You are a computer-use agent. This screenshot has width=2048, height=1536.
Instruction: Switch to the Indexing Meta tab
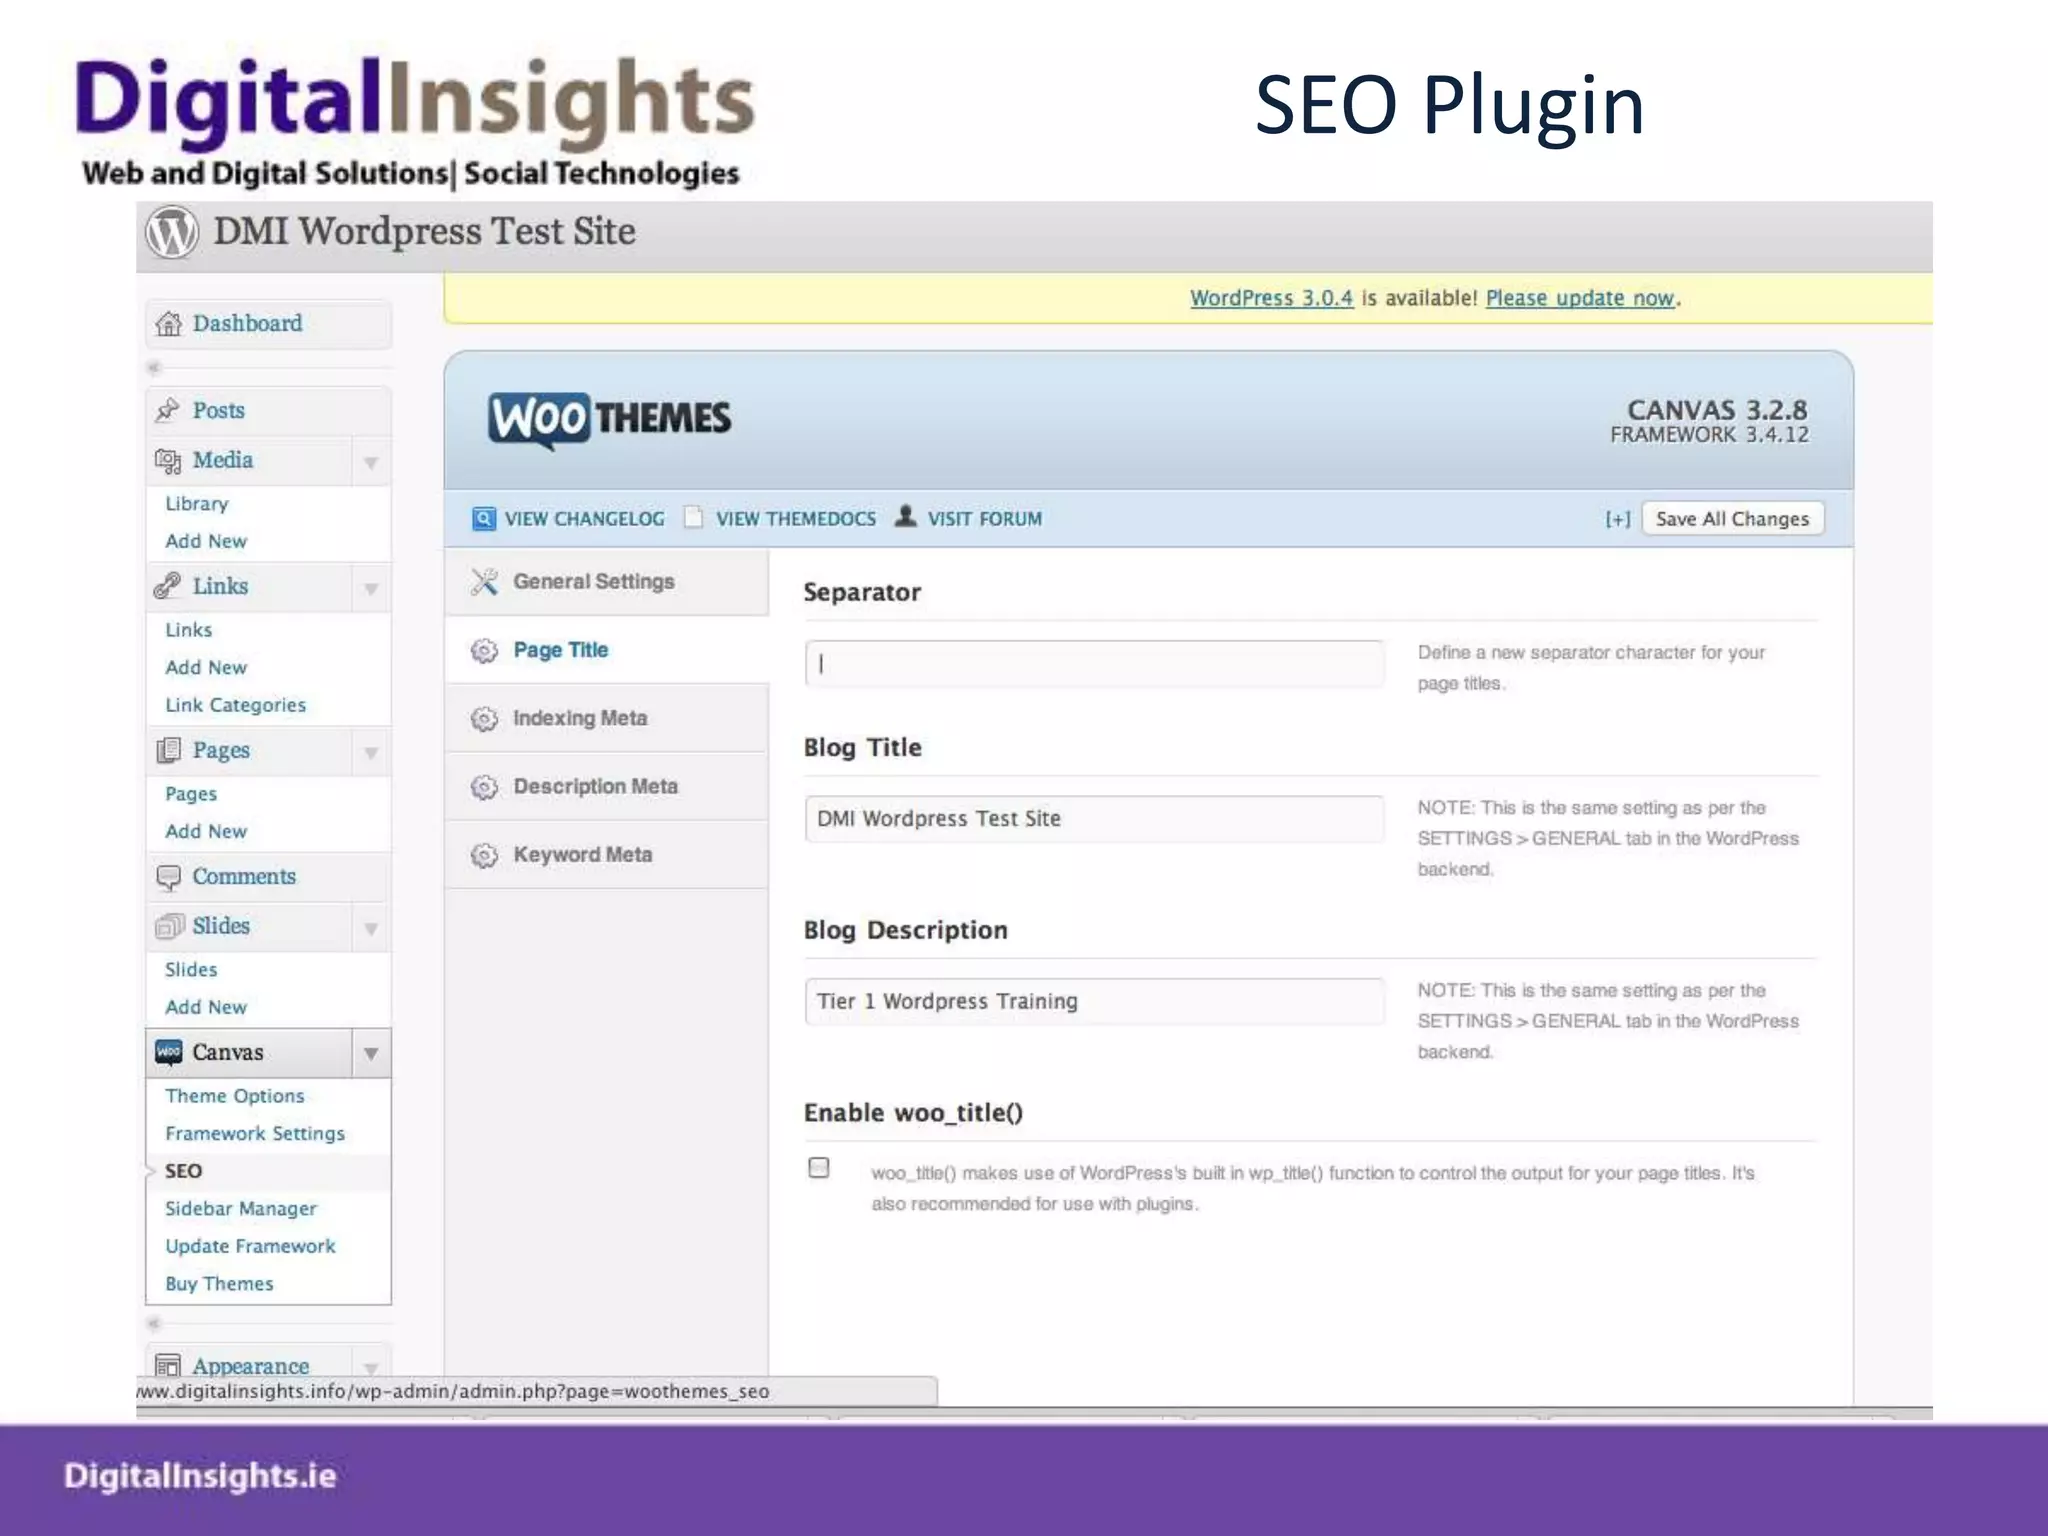click(x=580, y=718)
